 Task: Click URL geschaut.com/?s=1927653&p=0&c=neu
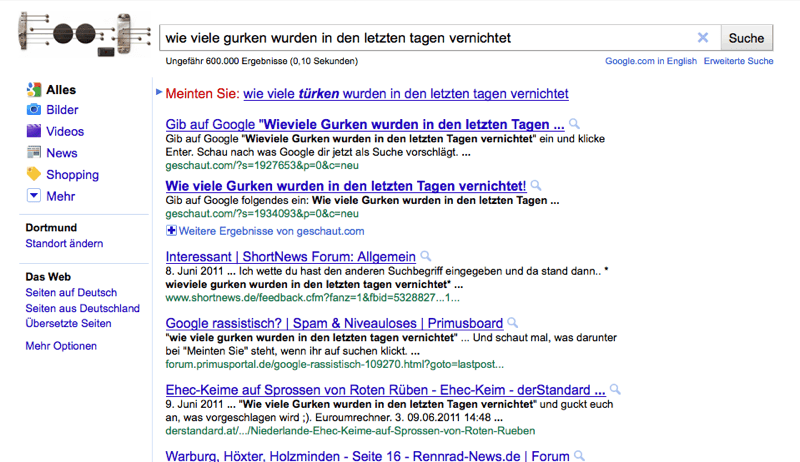point(262,166)
